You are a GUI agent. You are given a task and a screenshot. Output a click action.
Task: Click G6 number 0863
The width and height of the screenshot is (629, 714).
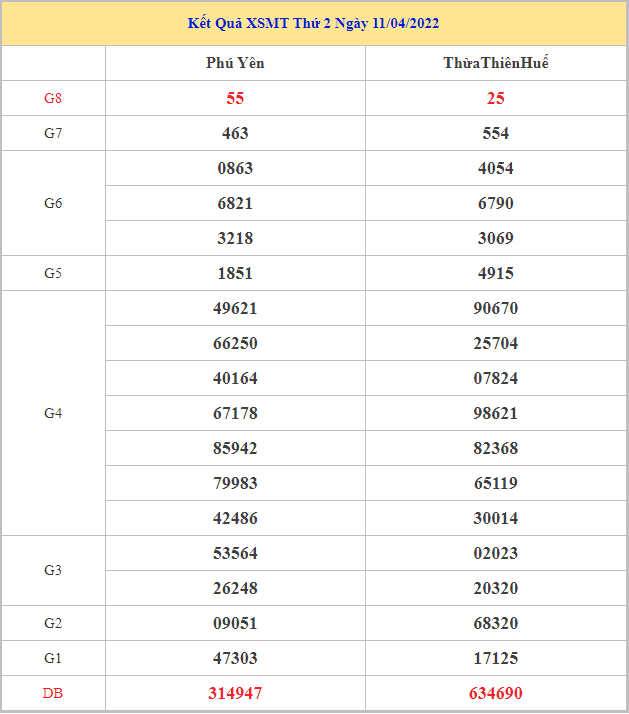pyautogui.click(x=235, y=168)
